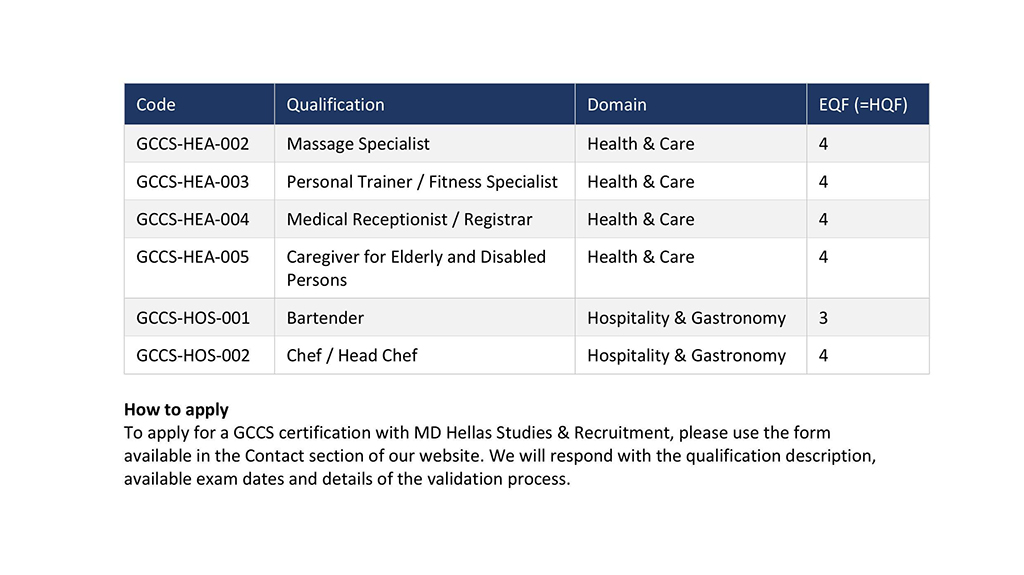Click the Bartender row's Hospitality & Gastronomy domain
Image resolution: width=1024 pixels, height=575 pixels.
pyautogui.click(x=686, y=318)
